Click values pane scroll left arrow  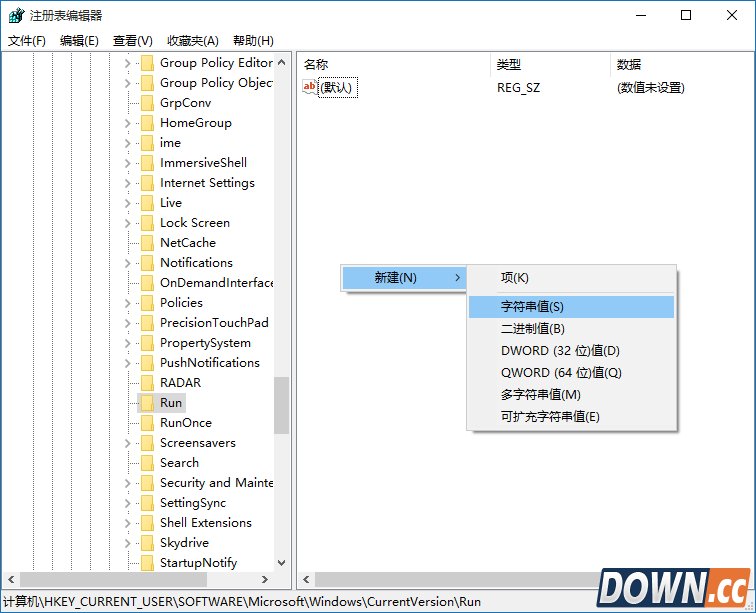tap(306, 579)
